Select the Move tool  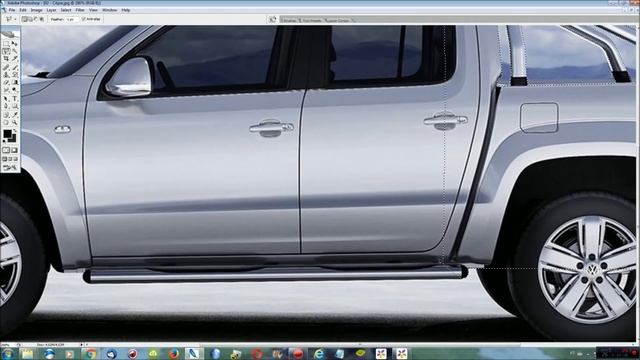point(15,43)
